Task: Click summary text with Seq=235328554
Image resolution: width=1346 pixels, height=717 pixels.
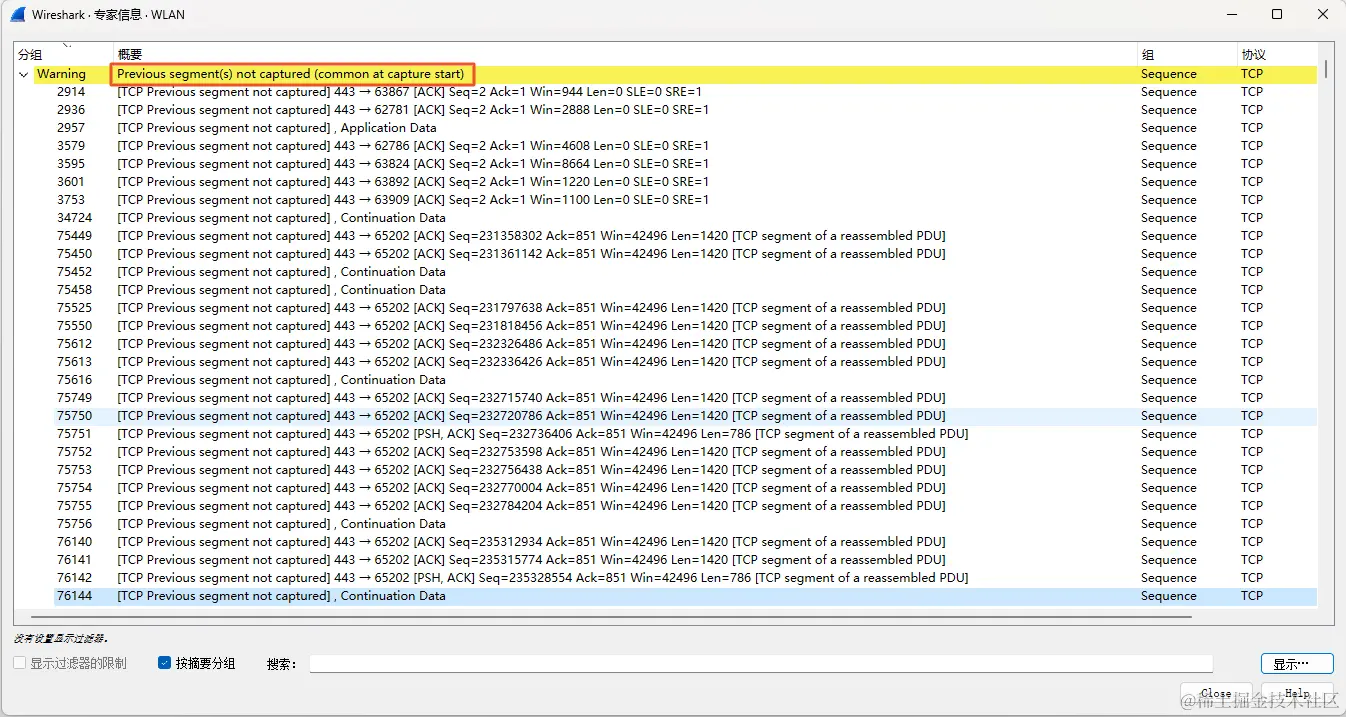Action: pyautogui.click(x=542, y=578)
